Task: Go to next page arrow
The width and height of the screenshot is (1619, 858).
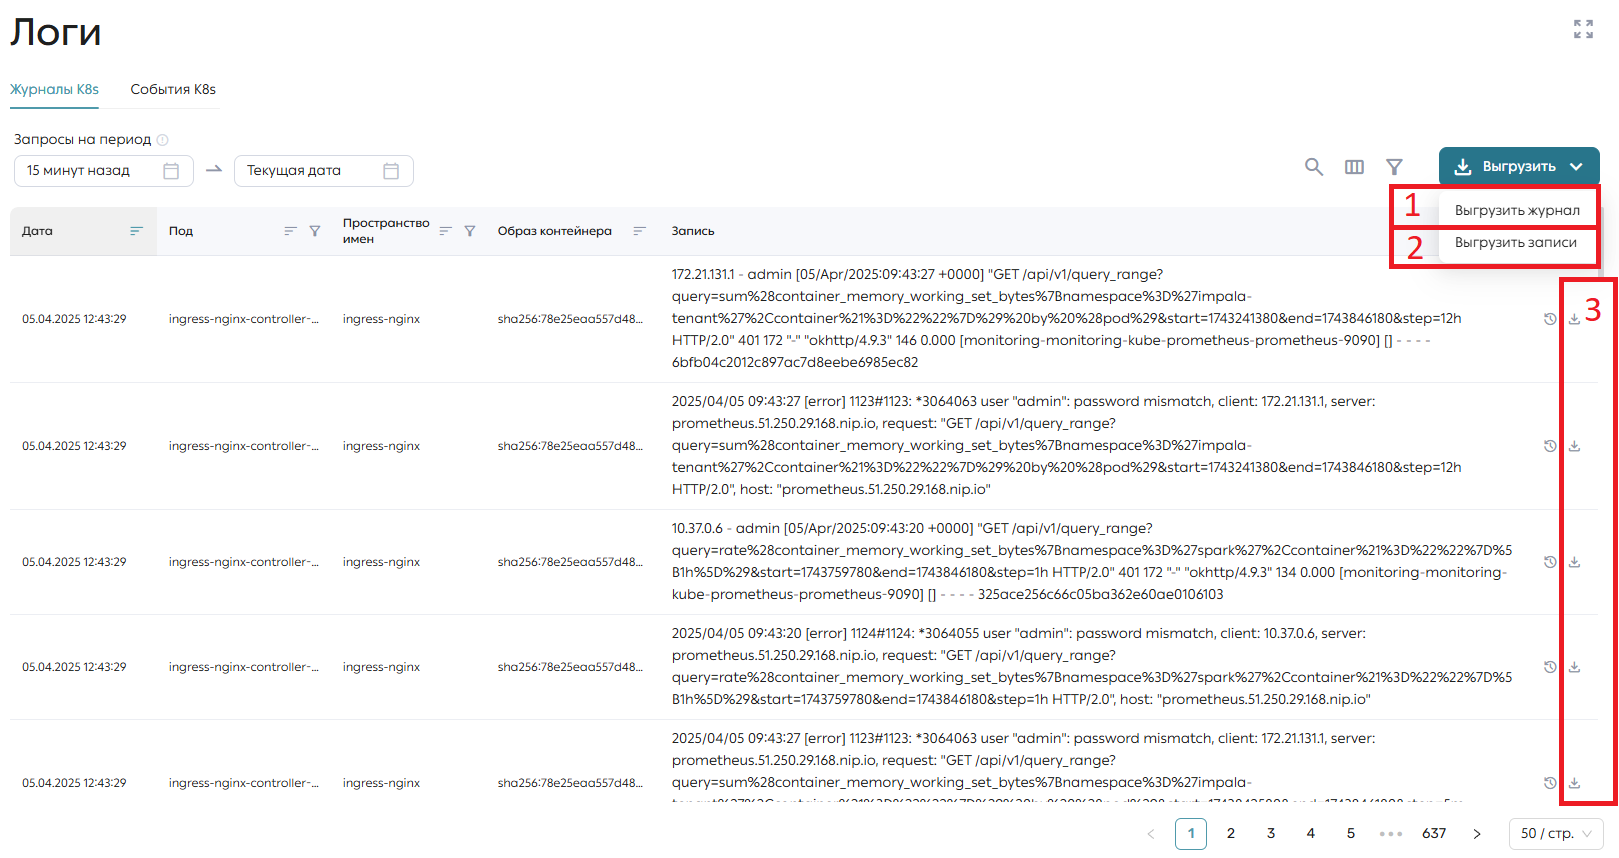Action: [1477, 834]
